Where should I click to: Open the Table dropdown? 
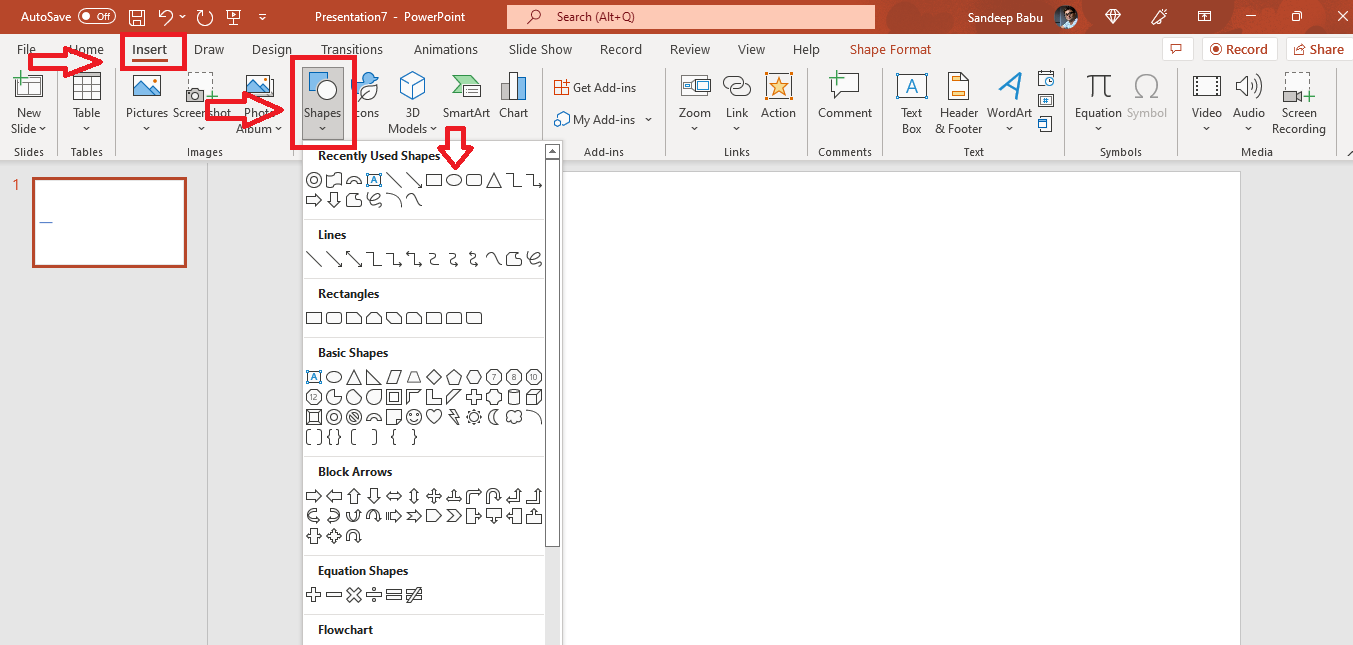coord(87,128)
